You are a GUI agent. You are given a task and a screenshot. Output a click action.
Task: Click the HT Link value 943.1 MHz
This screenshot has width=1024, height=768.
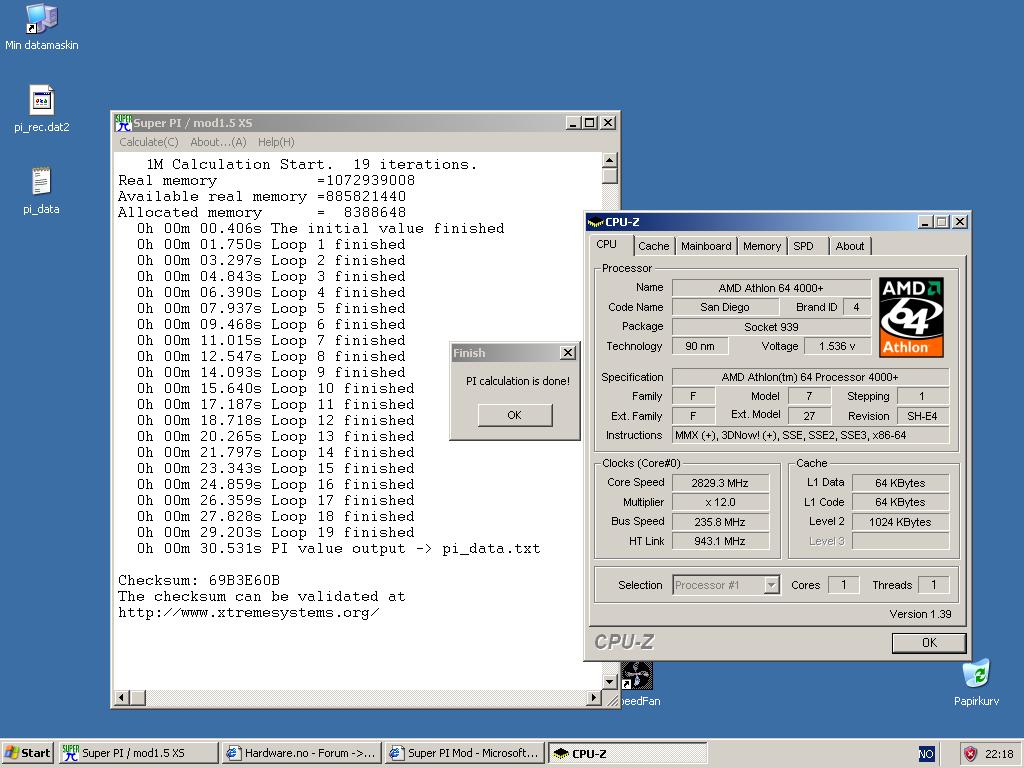coord(720,541)
